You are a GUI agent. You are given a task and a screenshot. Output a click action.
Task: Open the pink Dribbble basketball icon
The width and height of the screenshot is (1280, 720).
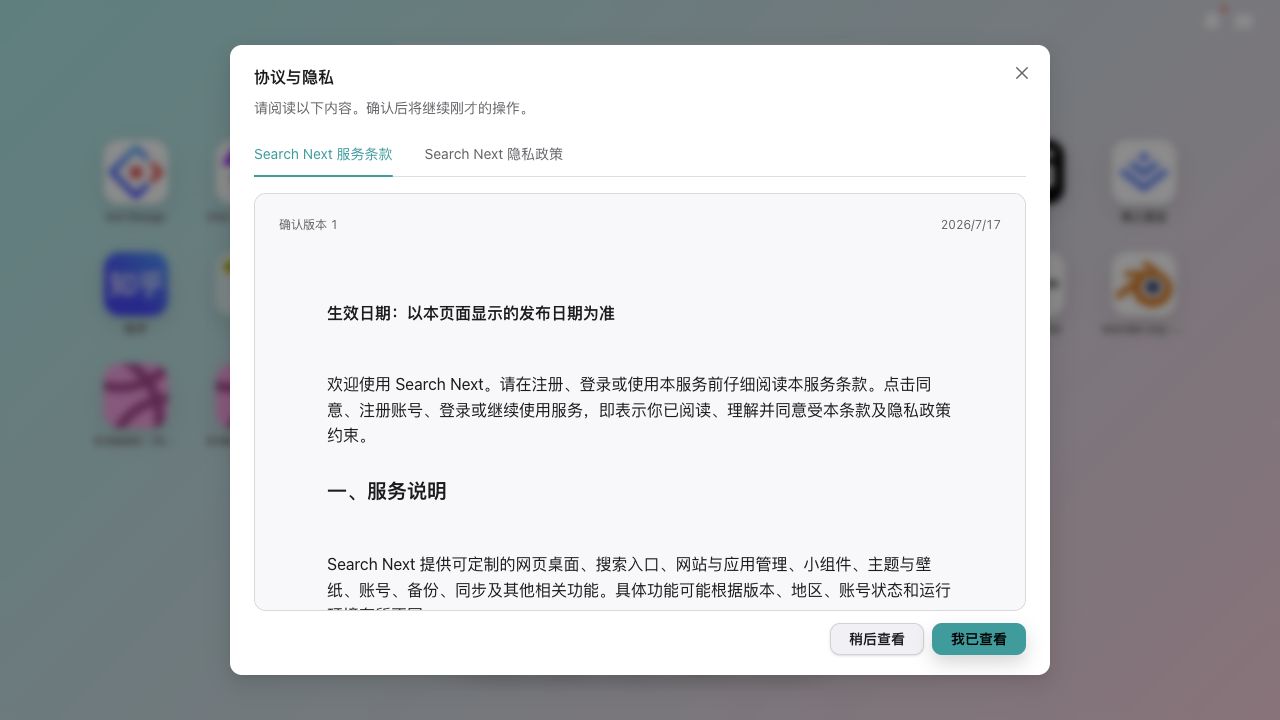pyautogui.click(x=135, y=396)
